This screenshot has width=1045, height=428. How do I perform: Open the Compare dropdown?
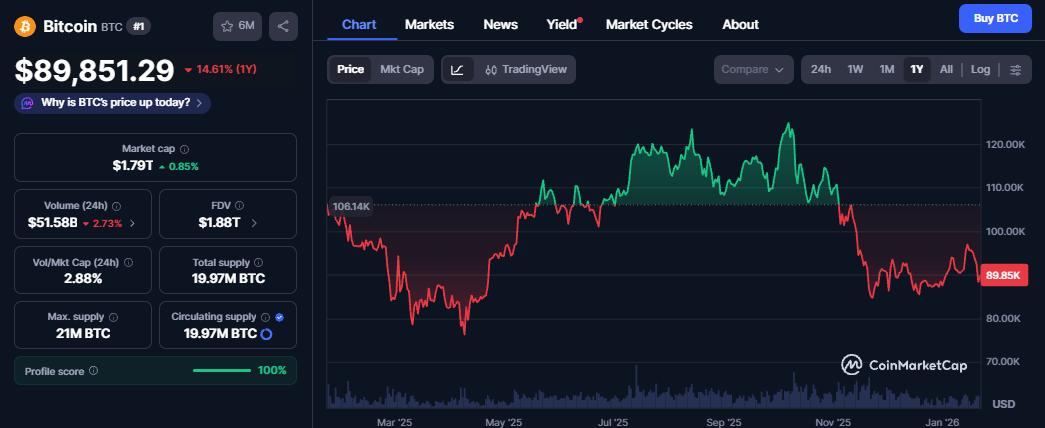pyautogui.click(x=755, y=70)
